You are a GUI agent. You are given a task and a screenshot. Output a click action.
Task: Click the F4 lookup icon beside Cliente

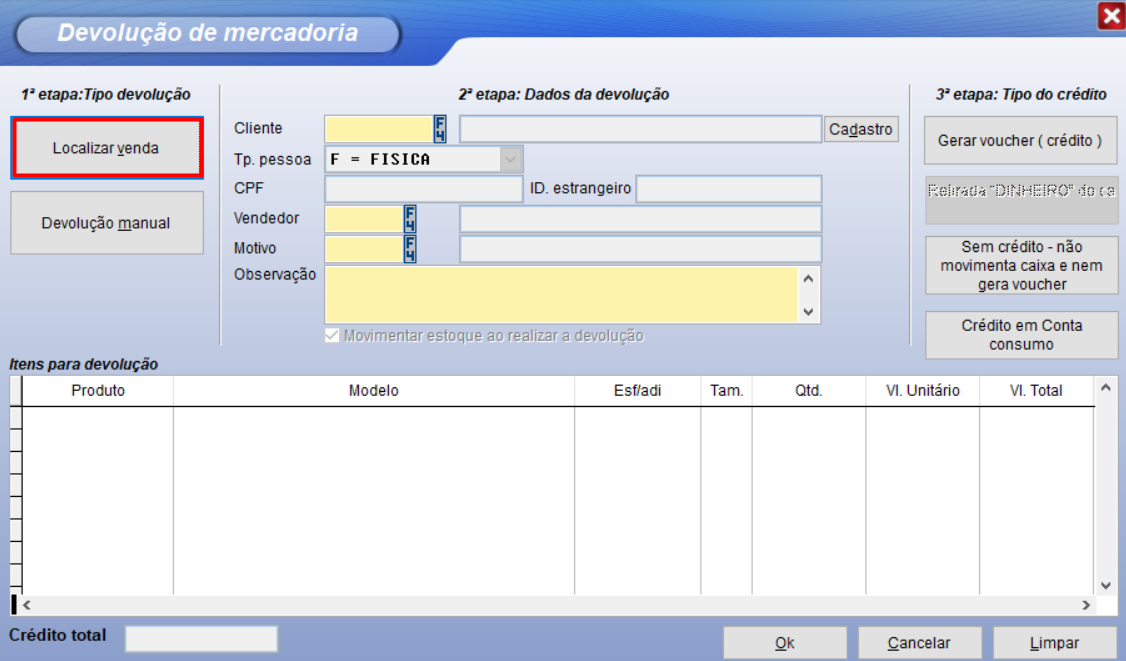pyautogui.click(x=440, y=129)
